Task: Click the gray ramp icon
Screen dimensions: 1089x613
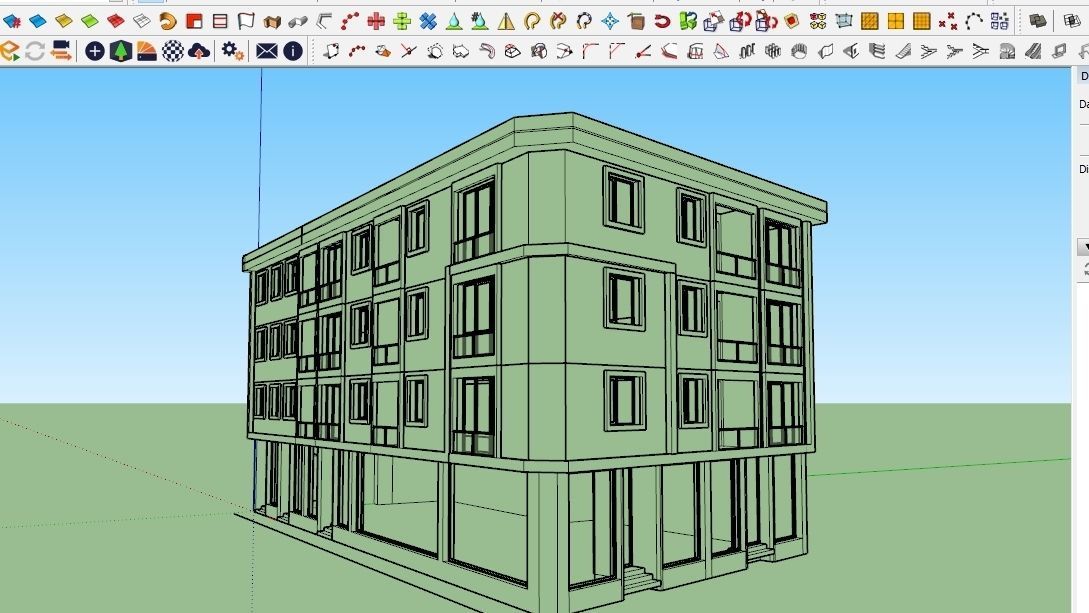Action: pos(903,51)
